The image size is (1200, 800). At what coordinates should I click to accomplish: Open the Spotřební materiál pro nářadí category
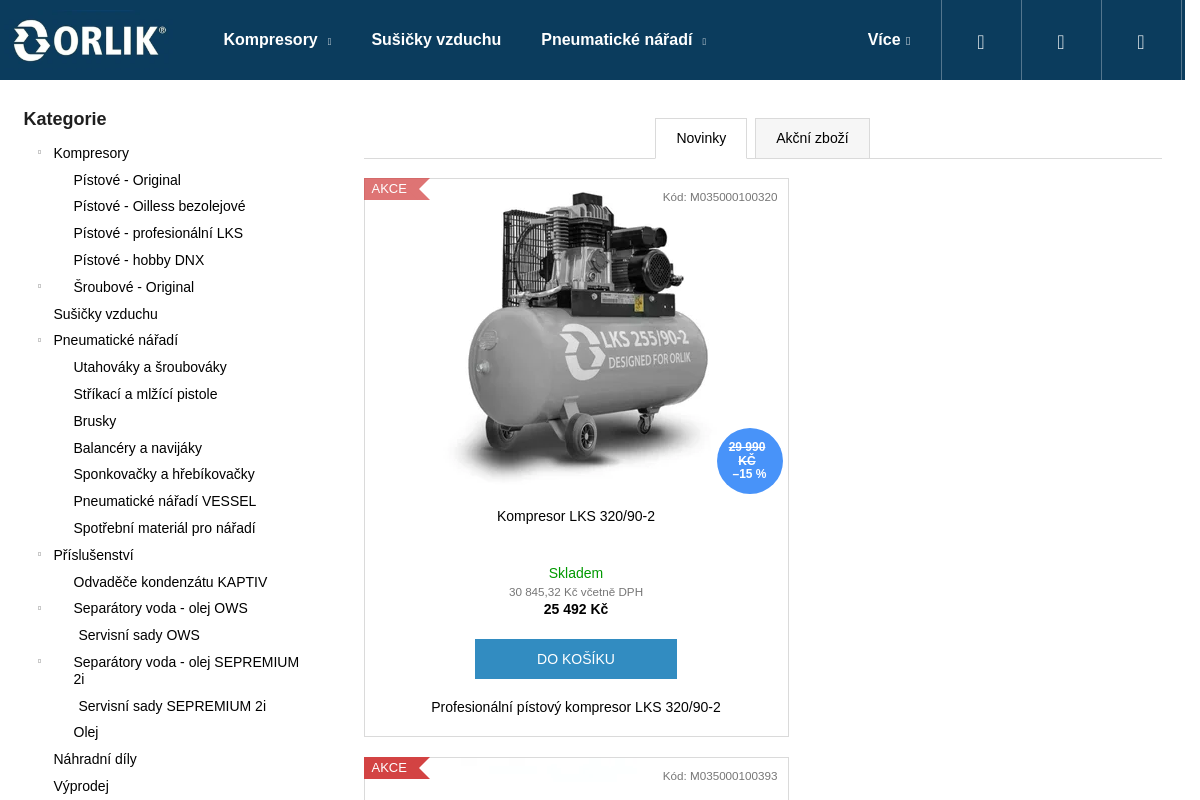click(165, 528)
